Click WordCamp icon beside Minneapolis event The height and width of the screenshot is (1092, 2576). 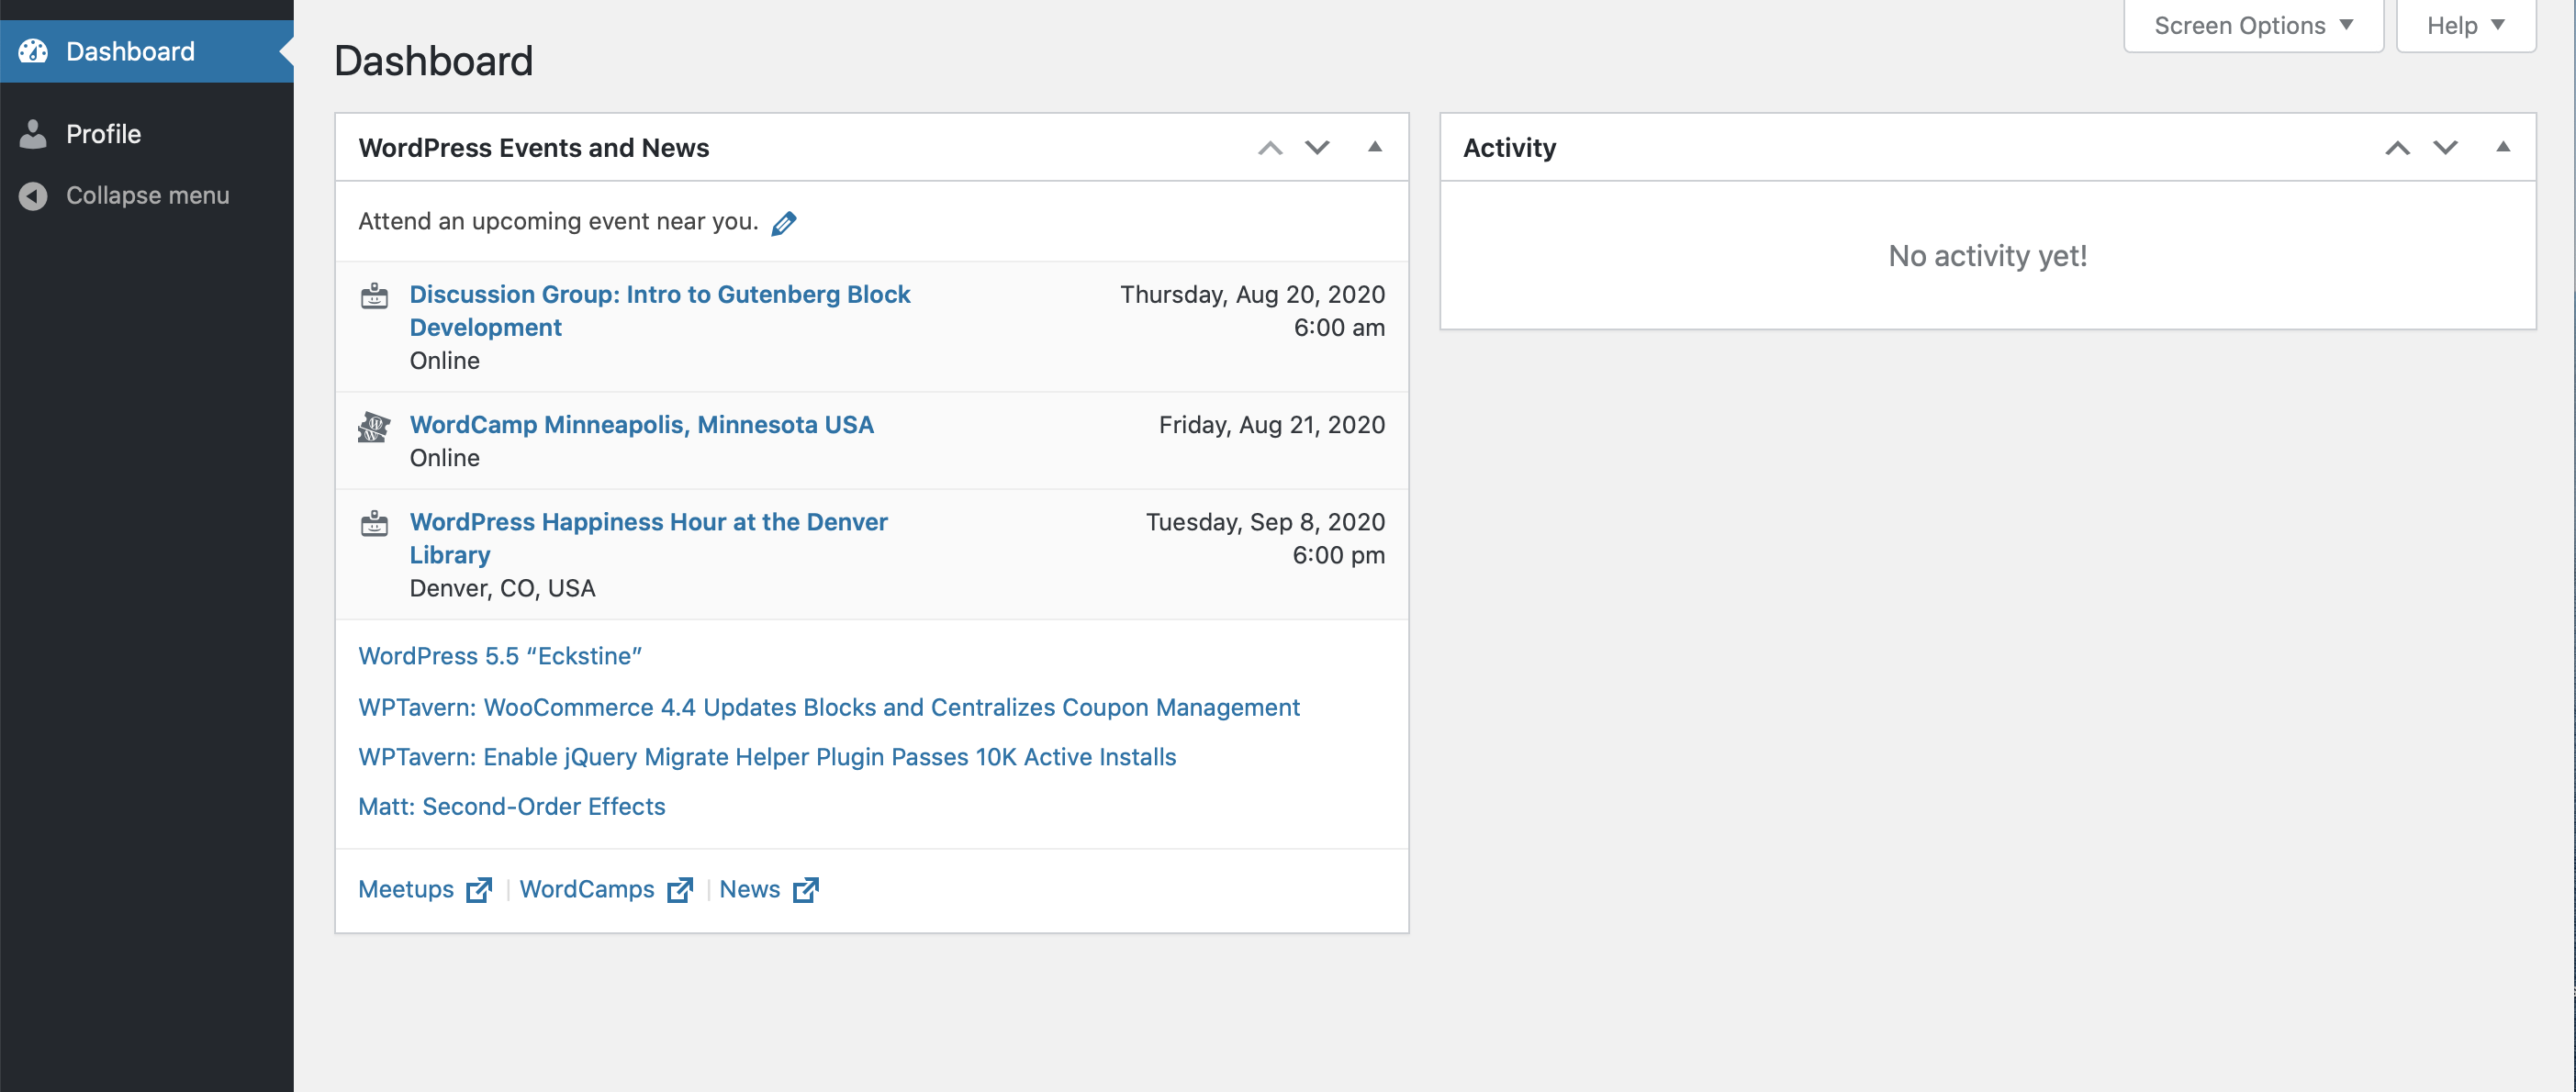point(374,427)
